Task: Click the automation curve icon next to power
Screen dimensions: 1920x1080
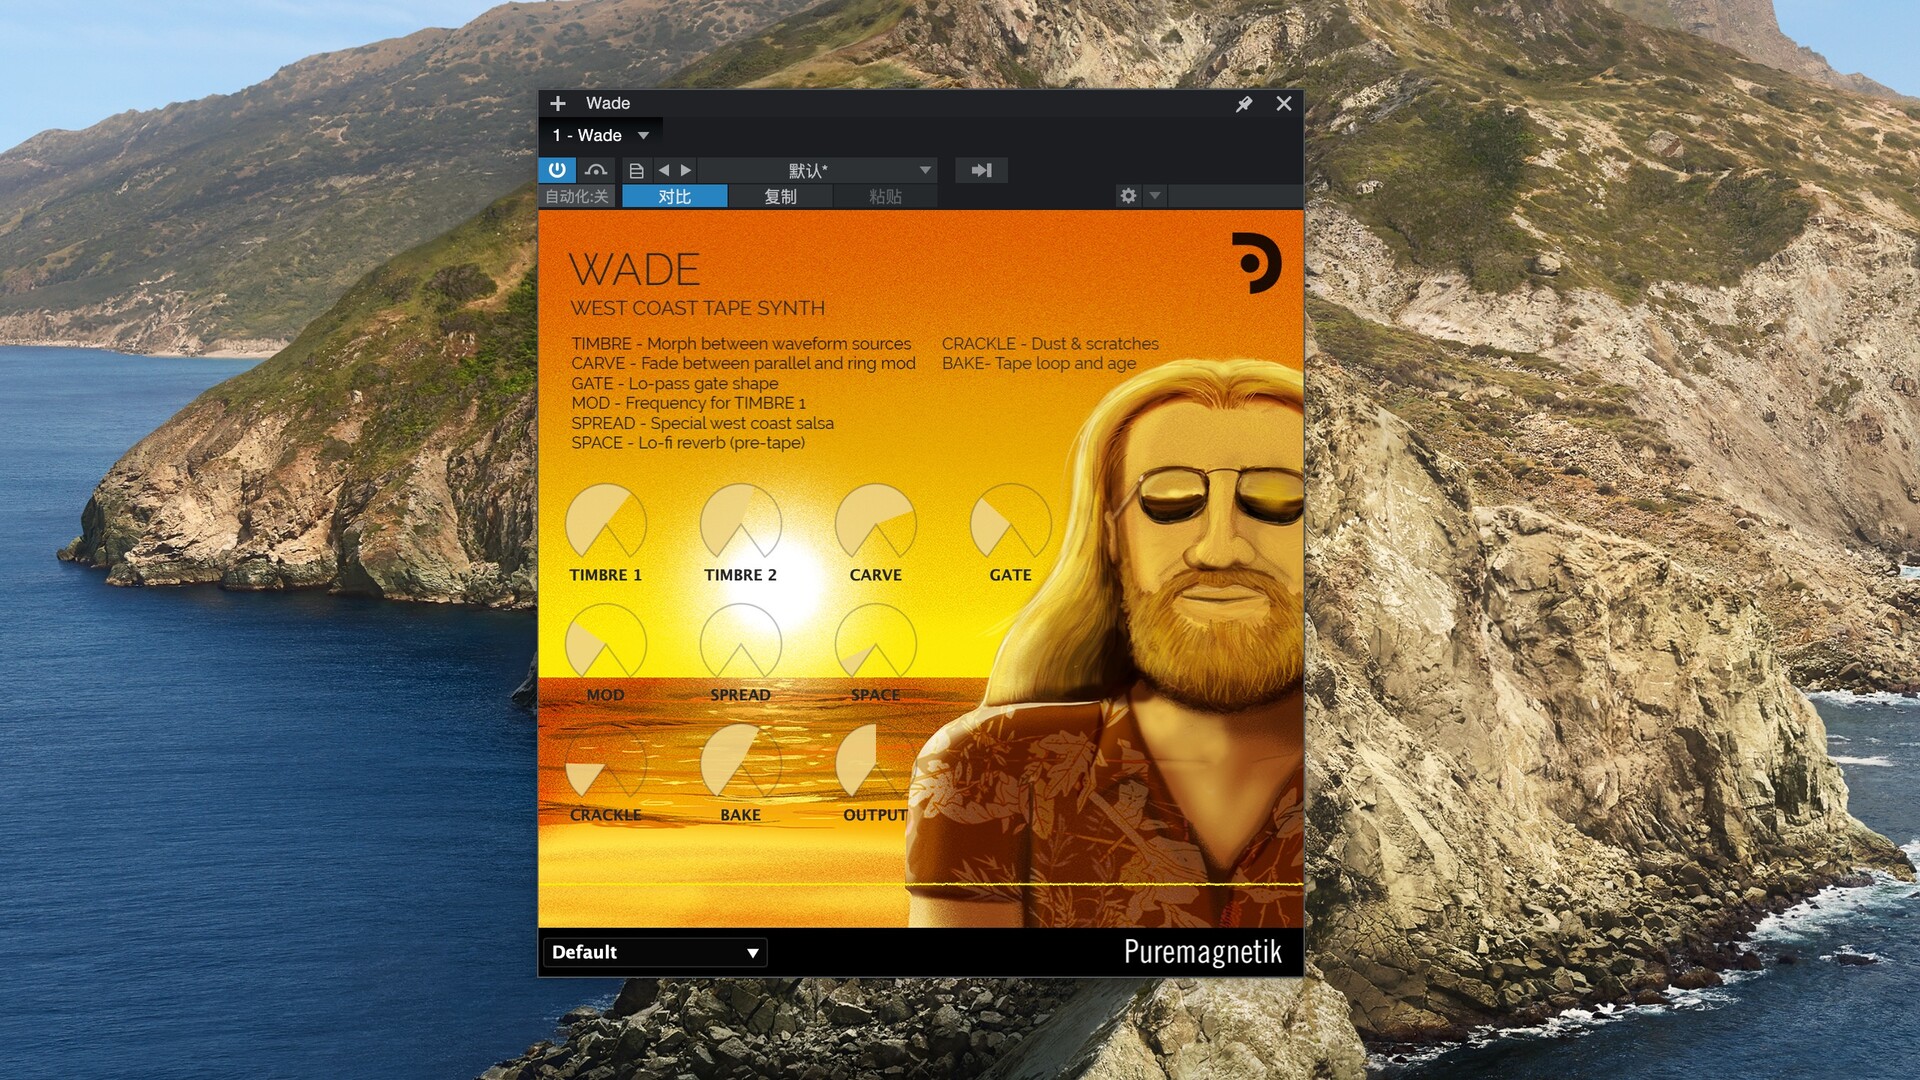Action: pyautogui.click(x=596, y=170)
